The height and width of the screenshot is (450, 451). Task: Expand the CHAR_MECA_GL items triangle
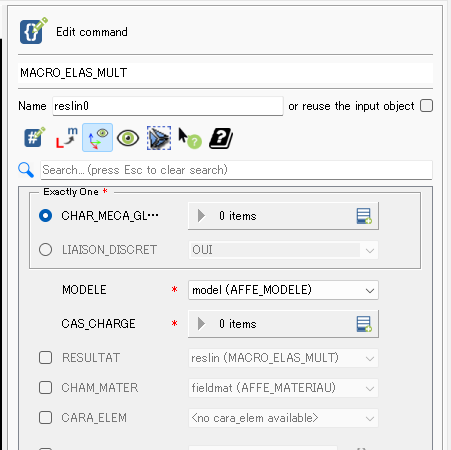pos(201,216)
